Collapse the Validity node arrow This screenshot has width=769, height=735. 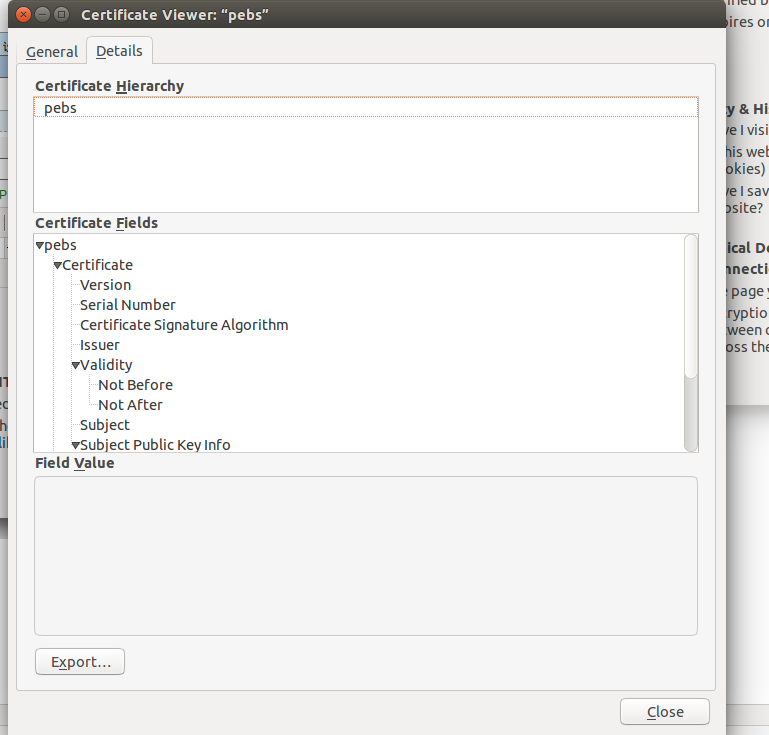76,365
